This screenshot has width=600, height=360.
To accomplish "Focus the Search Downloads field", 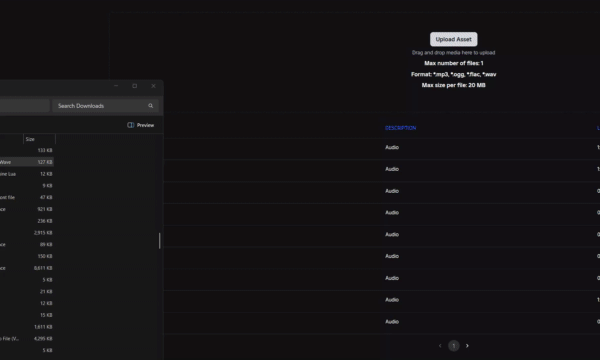I will 105,106.
